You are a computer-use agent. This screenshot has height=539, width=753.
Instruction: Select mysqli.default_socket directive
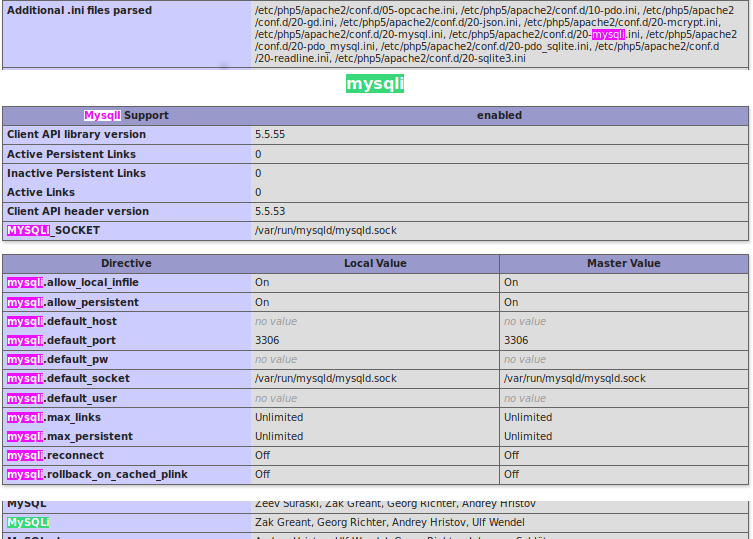point(68,379)
